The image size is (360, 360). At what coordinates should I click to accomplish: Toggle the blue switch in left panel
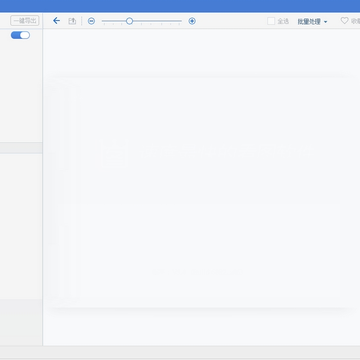[20, 35]
